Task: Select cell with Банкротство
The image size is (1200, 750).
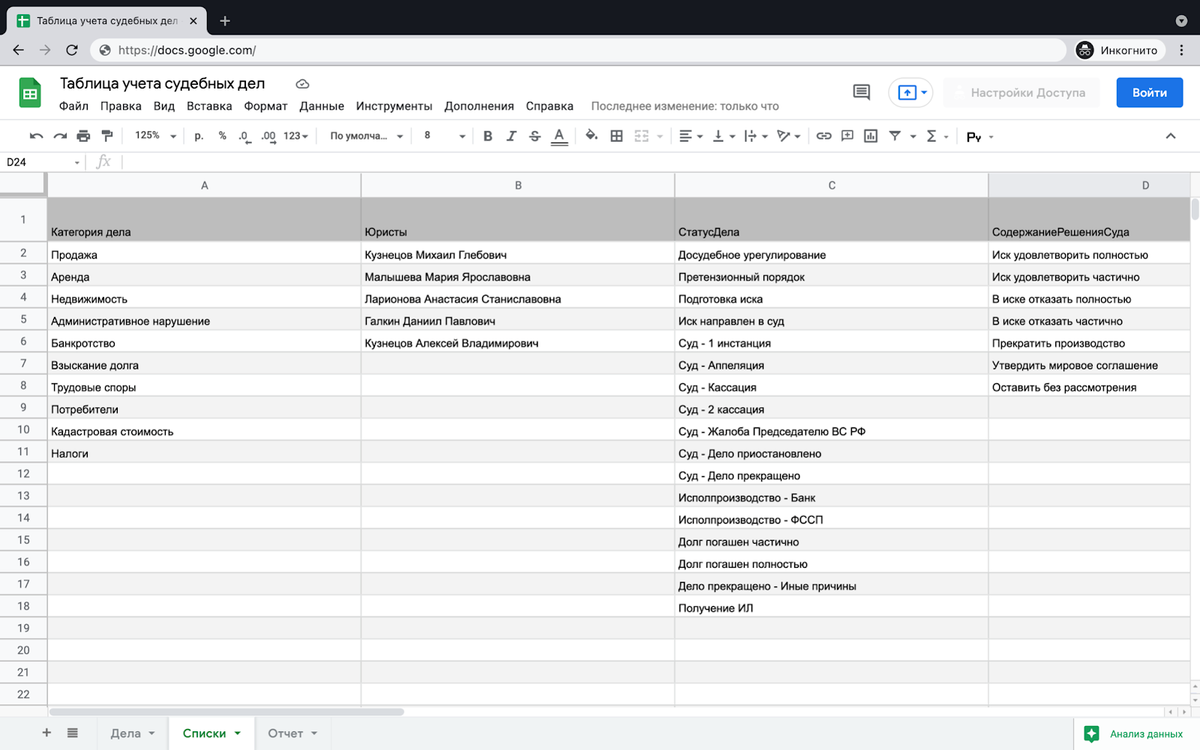Action: tap(204, 343)
